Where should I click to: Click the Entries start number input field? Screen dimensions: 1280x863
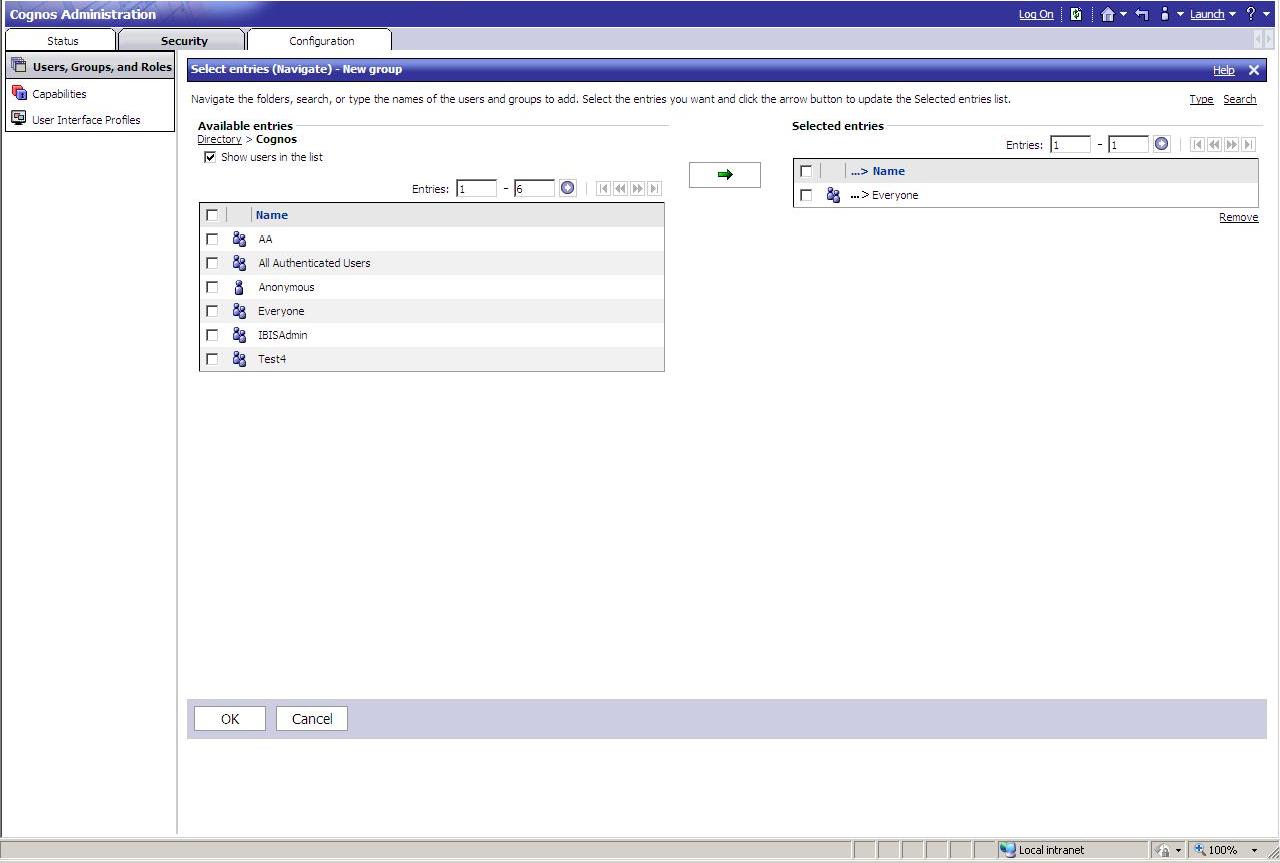pyautogui.click(x=476, y=188)
